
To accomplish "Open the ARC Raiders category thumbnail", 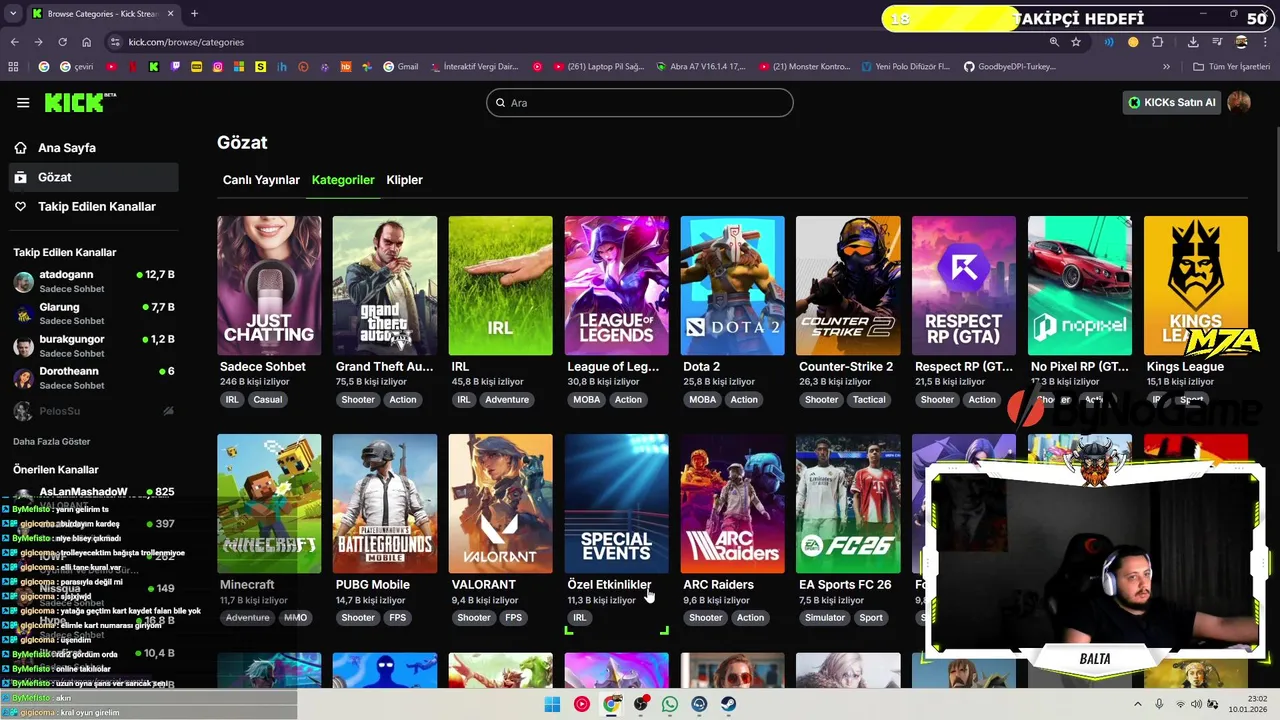I will pyautogui.click(x=733, y=503).
